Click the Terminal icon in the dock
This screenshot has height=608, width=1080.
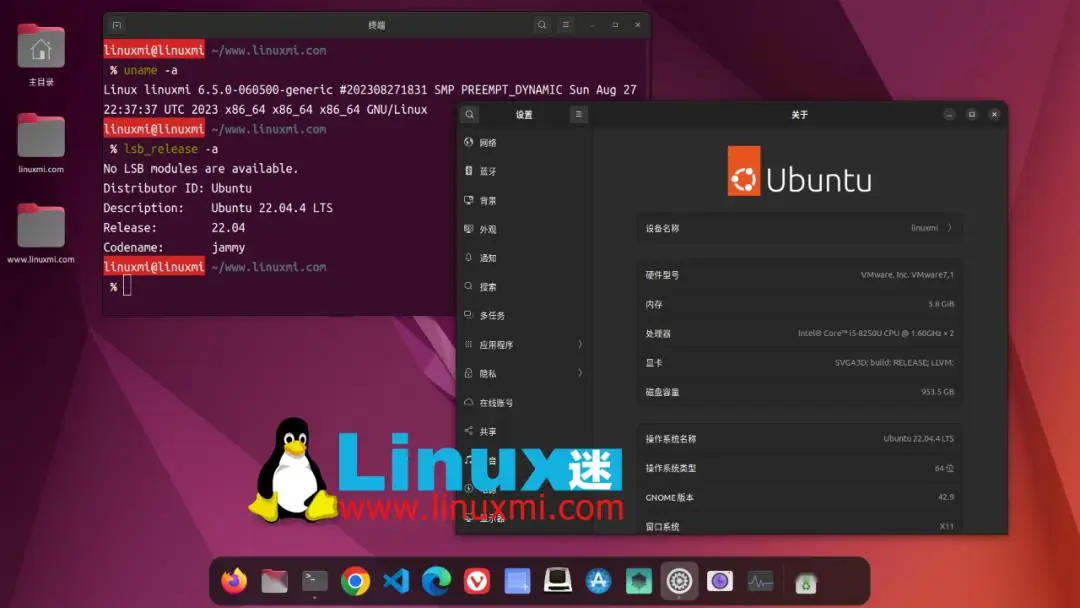tap(315, 581)
